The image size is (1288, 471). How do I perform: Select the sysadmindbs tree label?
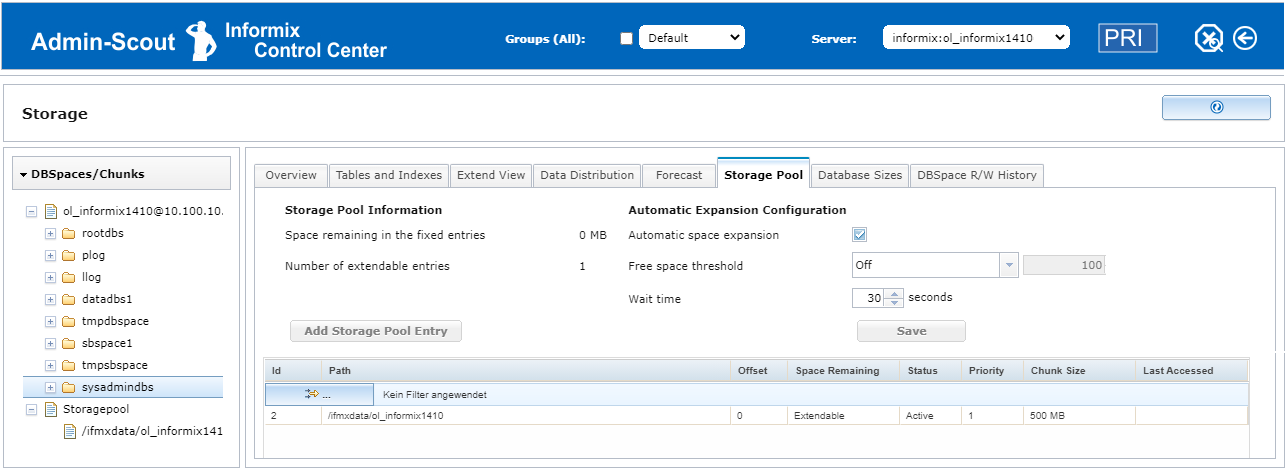[x=116, y=387]
